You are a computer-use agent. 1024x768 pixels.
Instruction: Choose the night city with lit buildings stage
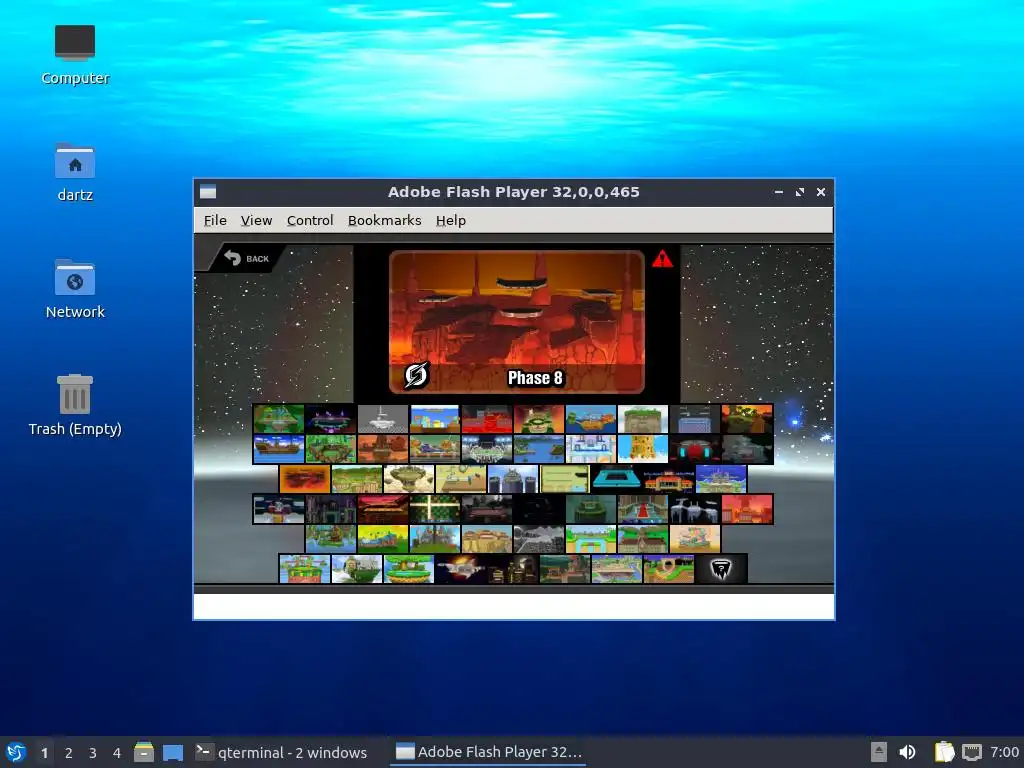513,569
